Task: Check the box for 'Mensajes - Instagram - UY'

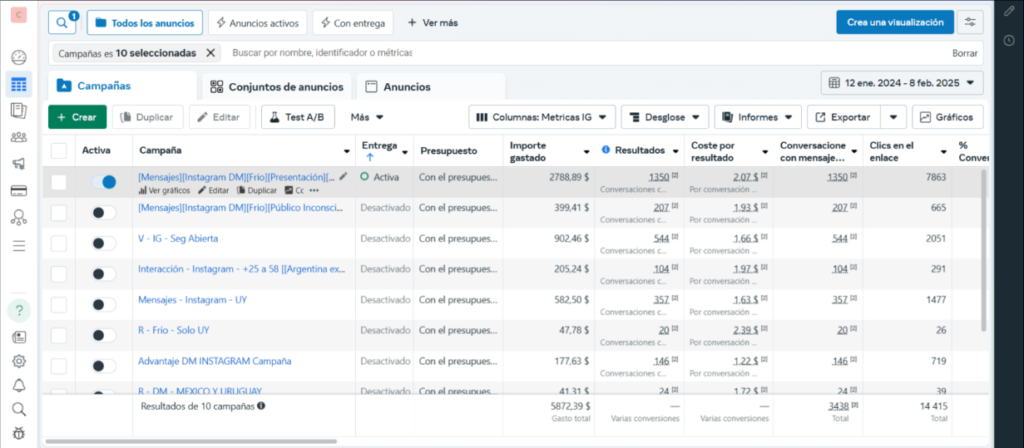Action: pyautogui.click(x=59, y=305)
